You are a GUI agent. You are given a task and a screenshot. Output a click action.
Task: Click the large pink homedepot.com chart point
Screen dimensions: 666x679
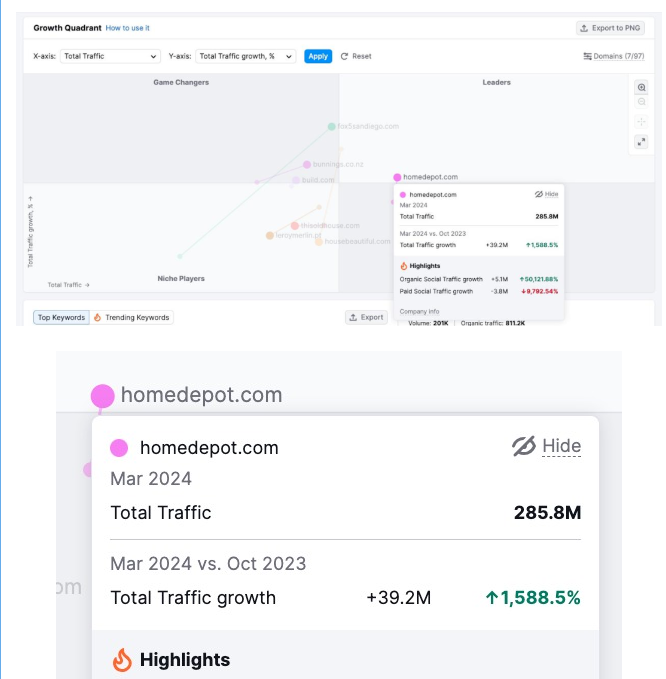click(103, 396)
